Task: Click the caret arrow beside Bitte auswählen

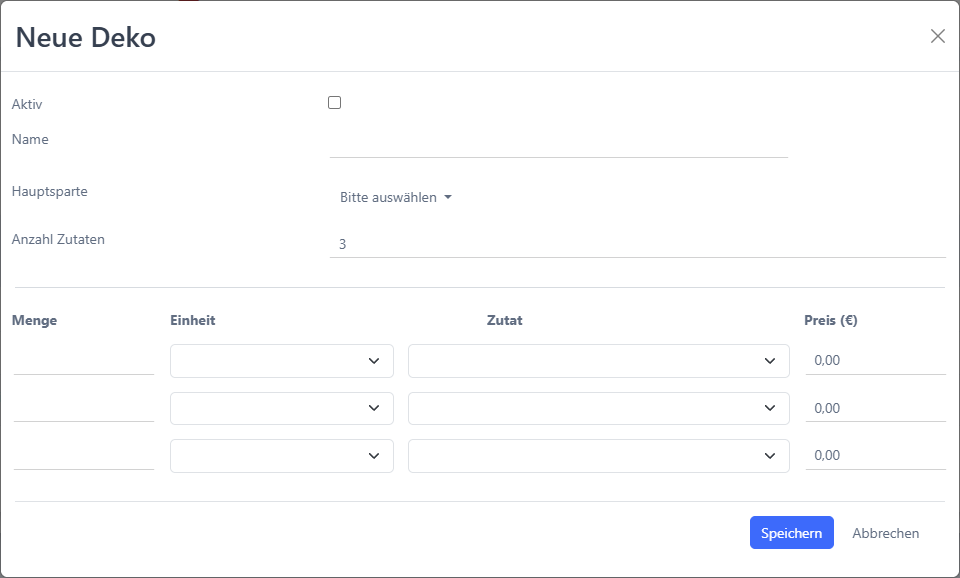Action: click(x=448, y=197)
